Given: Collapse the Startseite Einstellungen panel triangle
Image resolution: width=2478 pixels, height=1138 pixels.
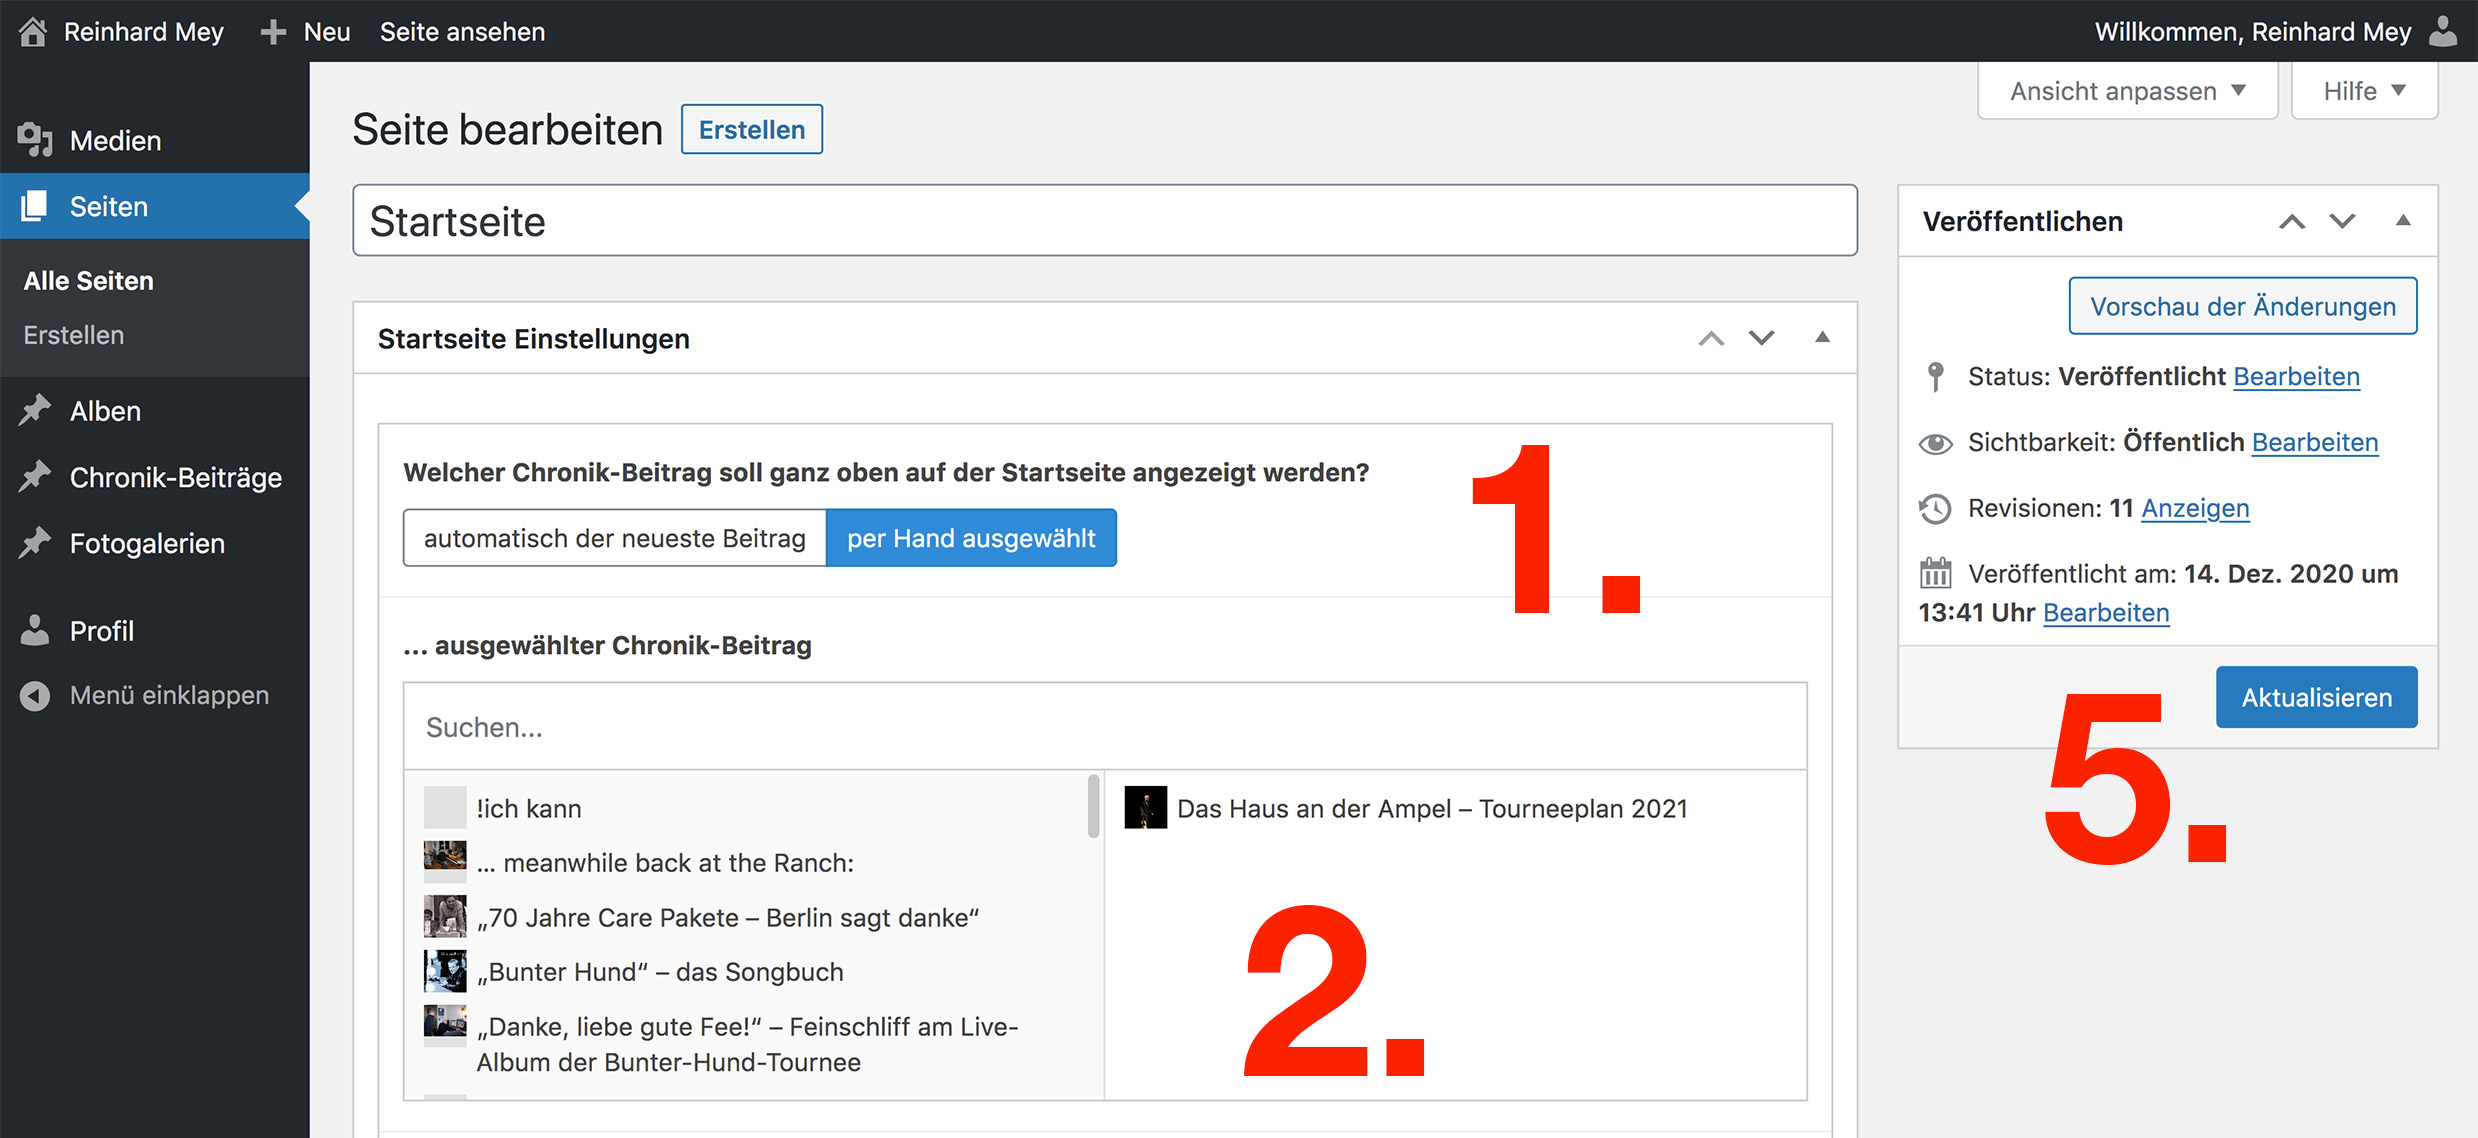Looking at the screenshot, I should 1822,338.
